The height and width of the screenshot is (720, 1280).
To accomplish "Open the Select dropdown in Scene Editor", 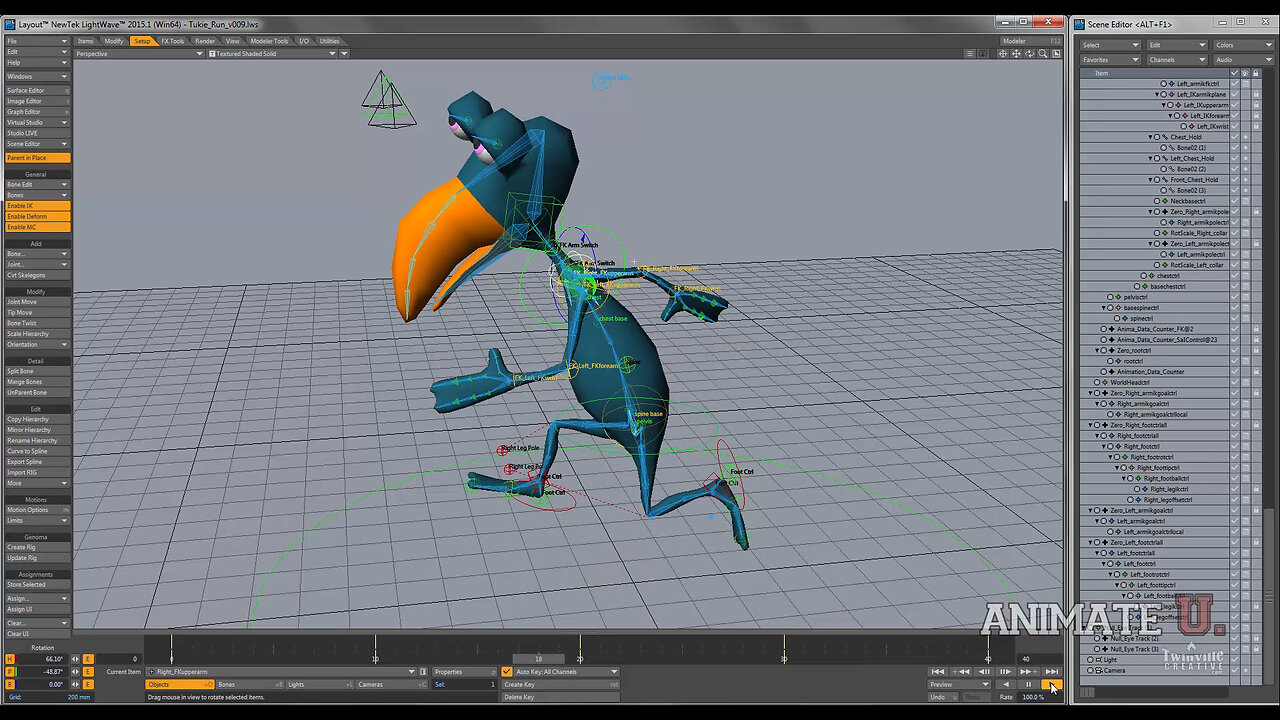I will pyautogui.click(x=1110, y=45).
